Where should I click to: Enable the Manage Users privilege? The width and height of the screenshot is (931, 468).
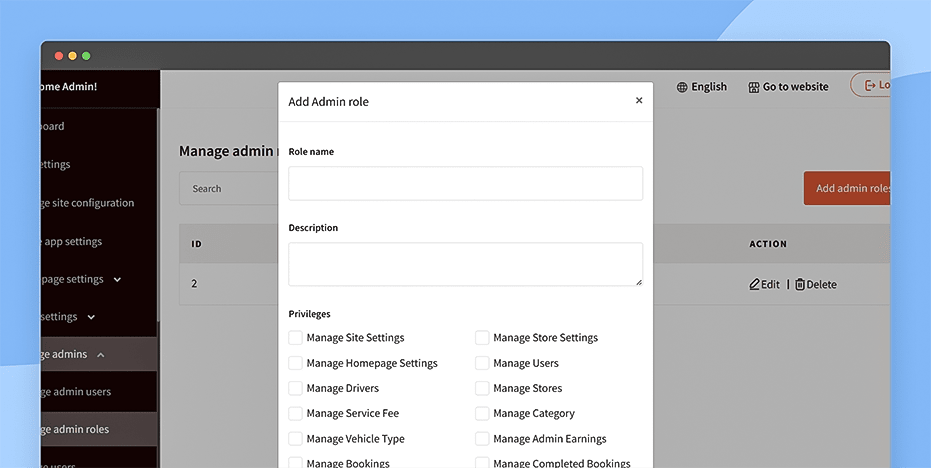pyautogui.click(x=482, y=363)
